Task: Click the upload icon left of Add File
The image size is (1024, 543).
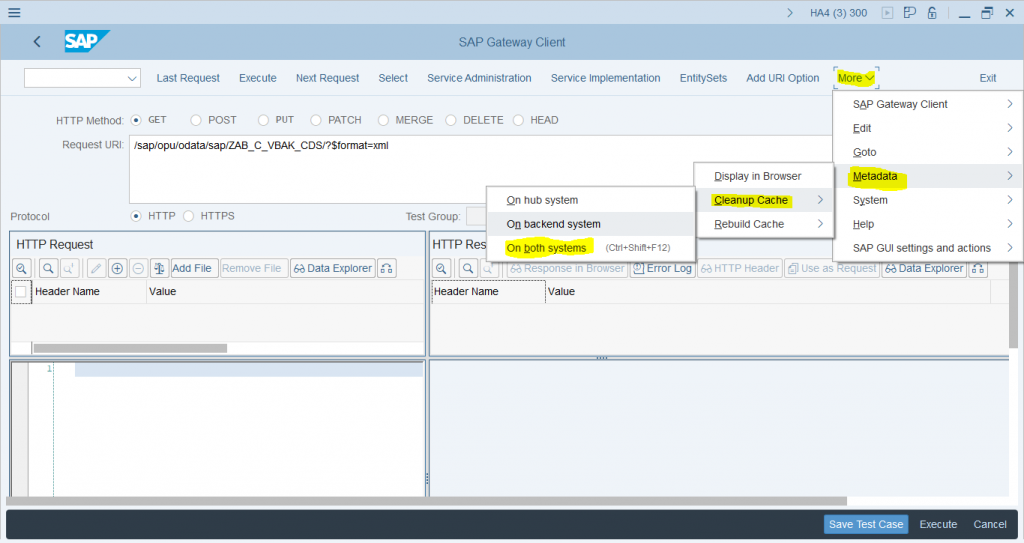Action: 159,268
